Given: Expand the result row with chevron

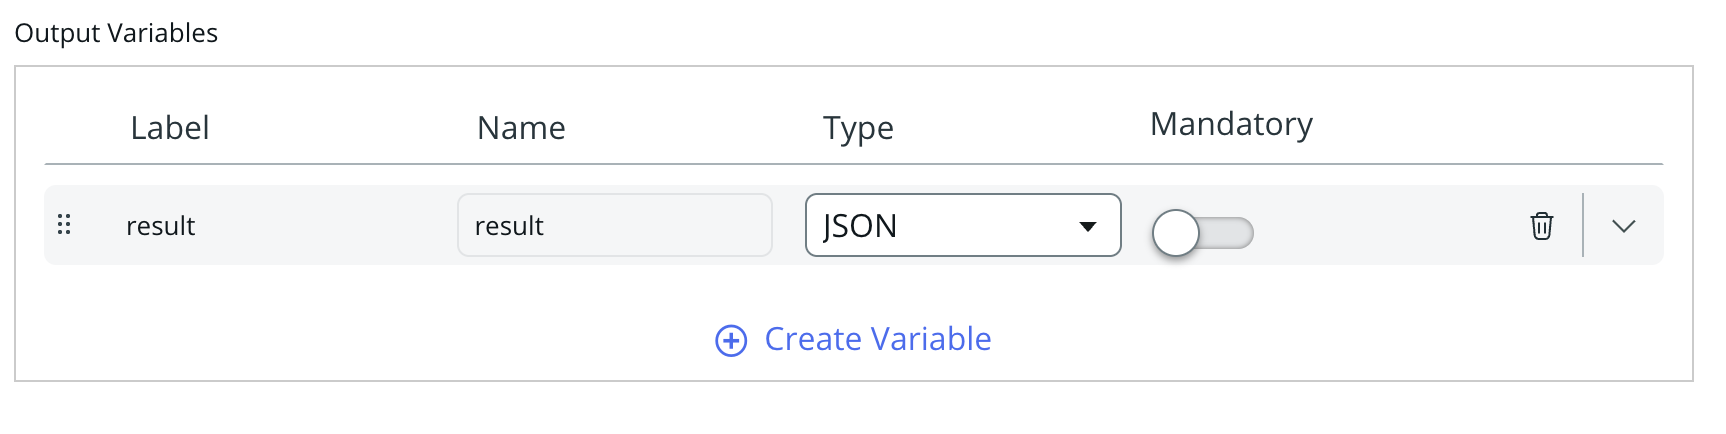Looking at the screenshot, I should point(1623,226).
